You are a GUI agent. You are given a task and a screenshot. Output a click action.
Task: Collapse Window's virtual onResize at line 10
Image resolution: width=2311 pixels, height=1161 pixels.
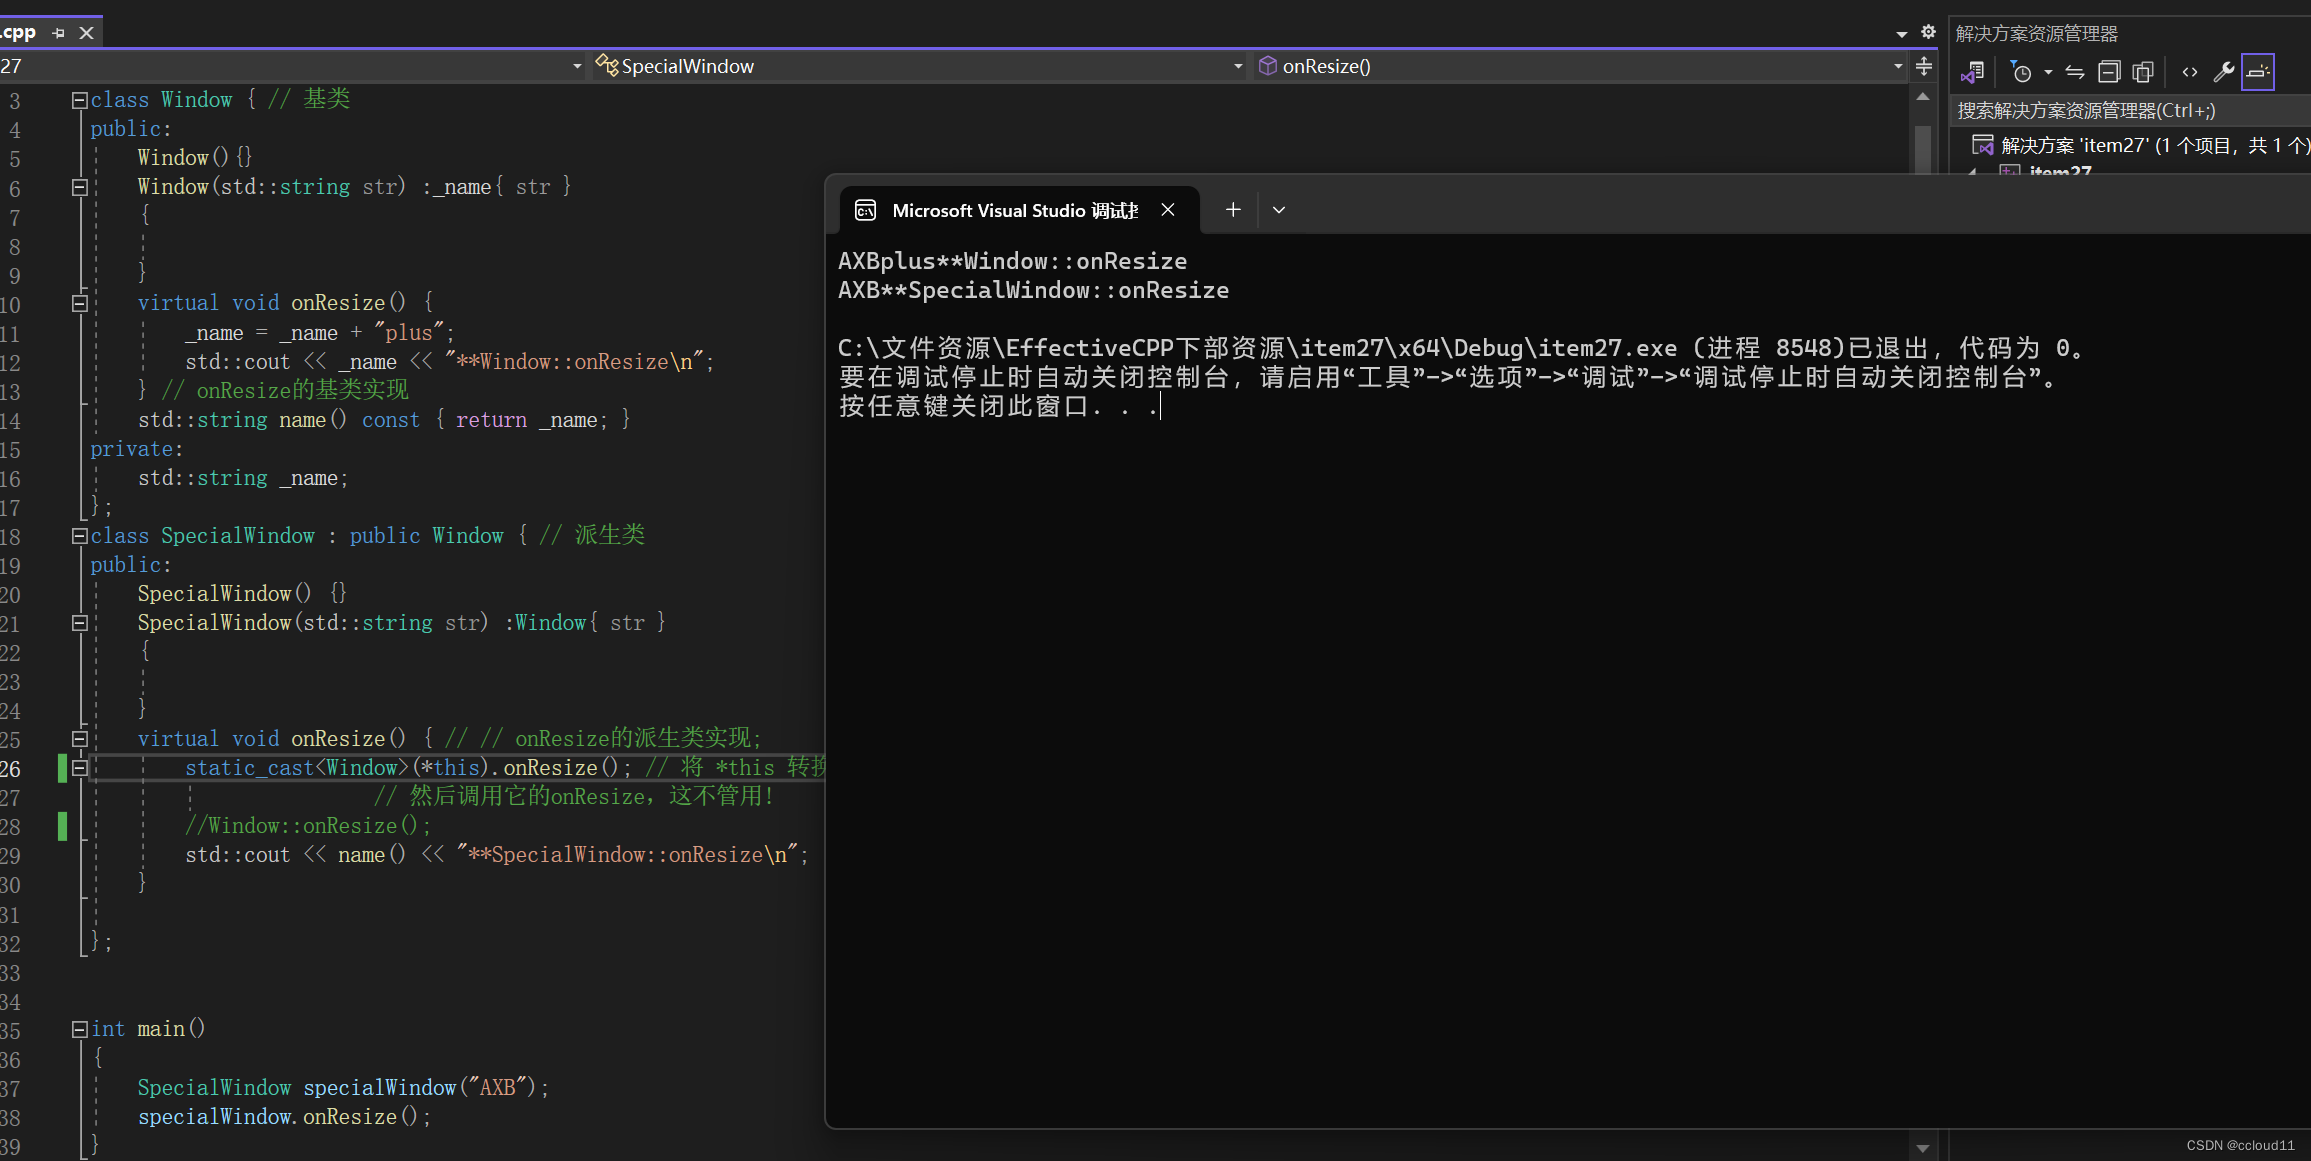[x=79, y=303]
